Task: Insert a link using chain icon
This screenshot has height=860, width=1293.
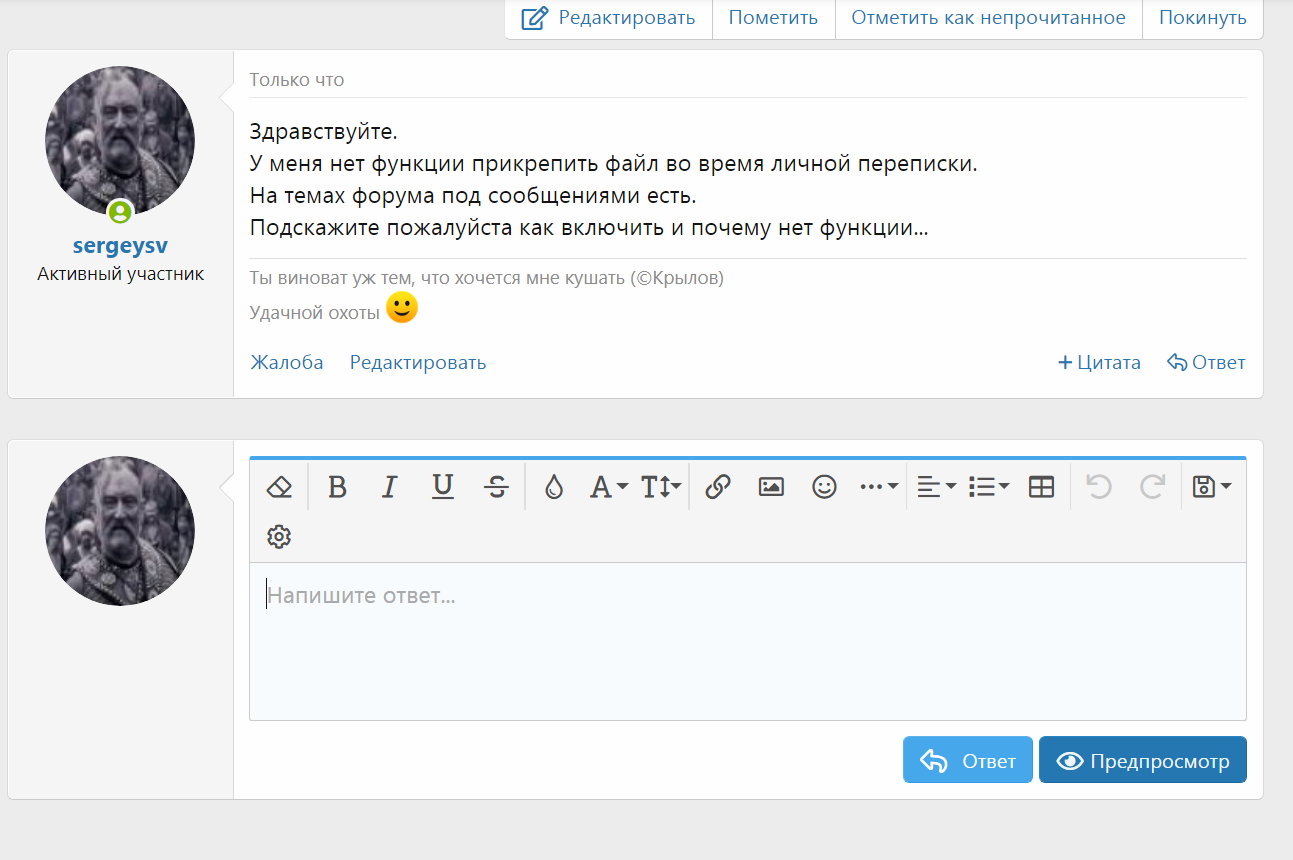Action: coord(717,487)
